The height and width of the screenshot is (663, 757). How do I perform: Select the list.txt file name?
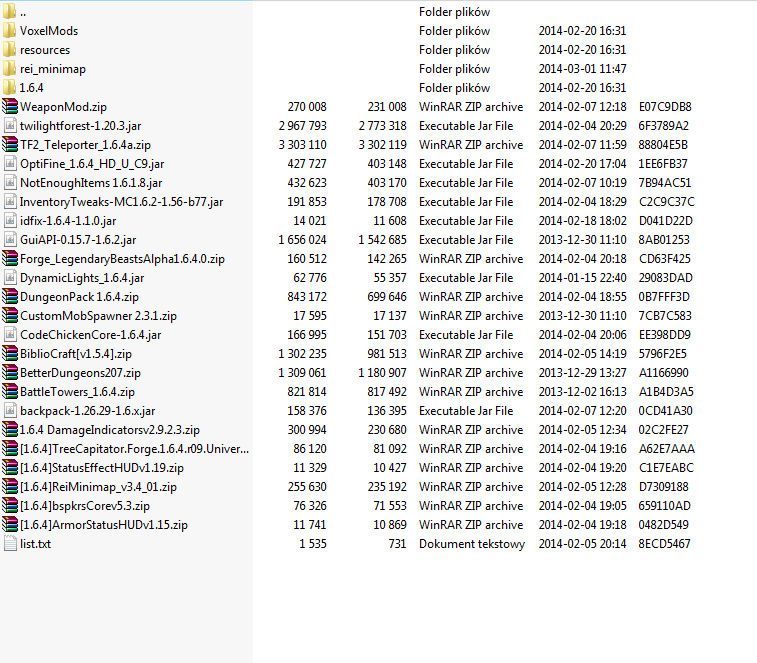click(35, 544)
